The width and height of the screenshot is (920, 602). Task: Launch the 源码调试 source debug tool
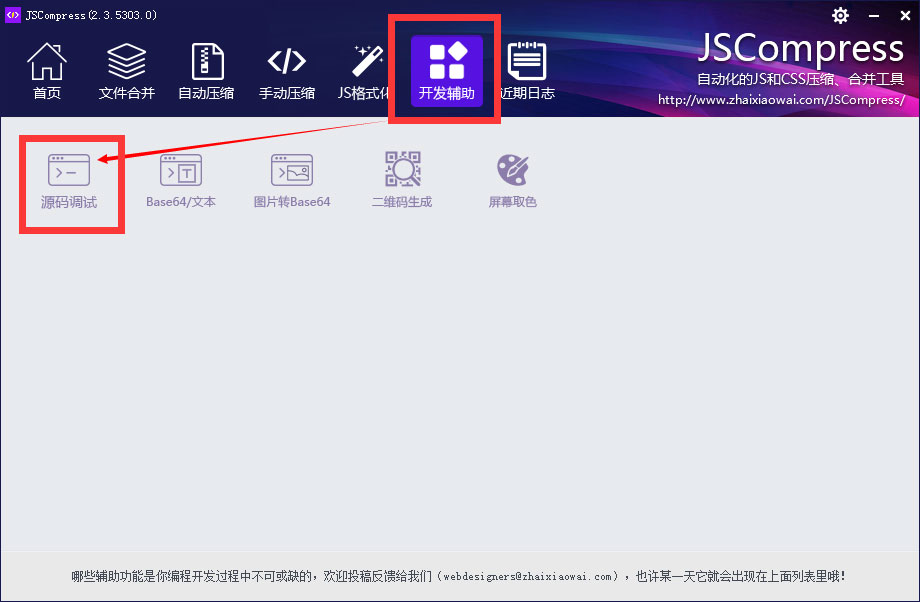coord(69,181)
